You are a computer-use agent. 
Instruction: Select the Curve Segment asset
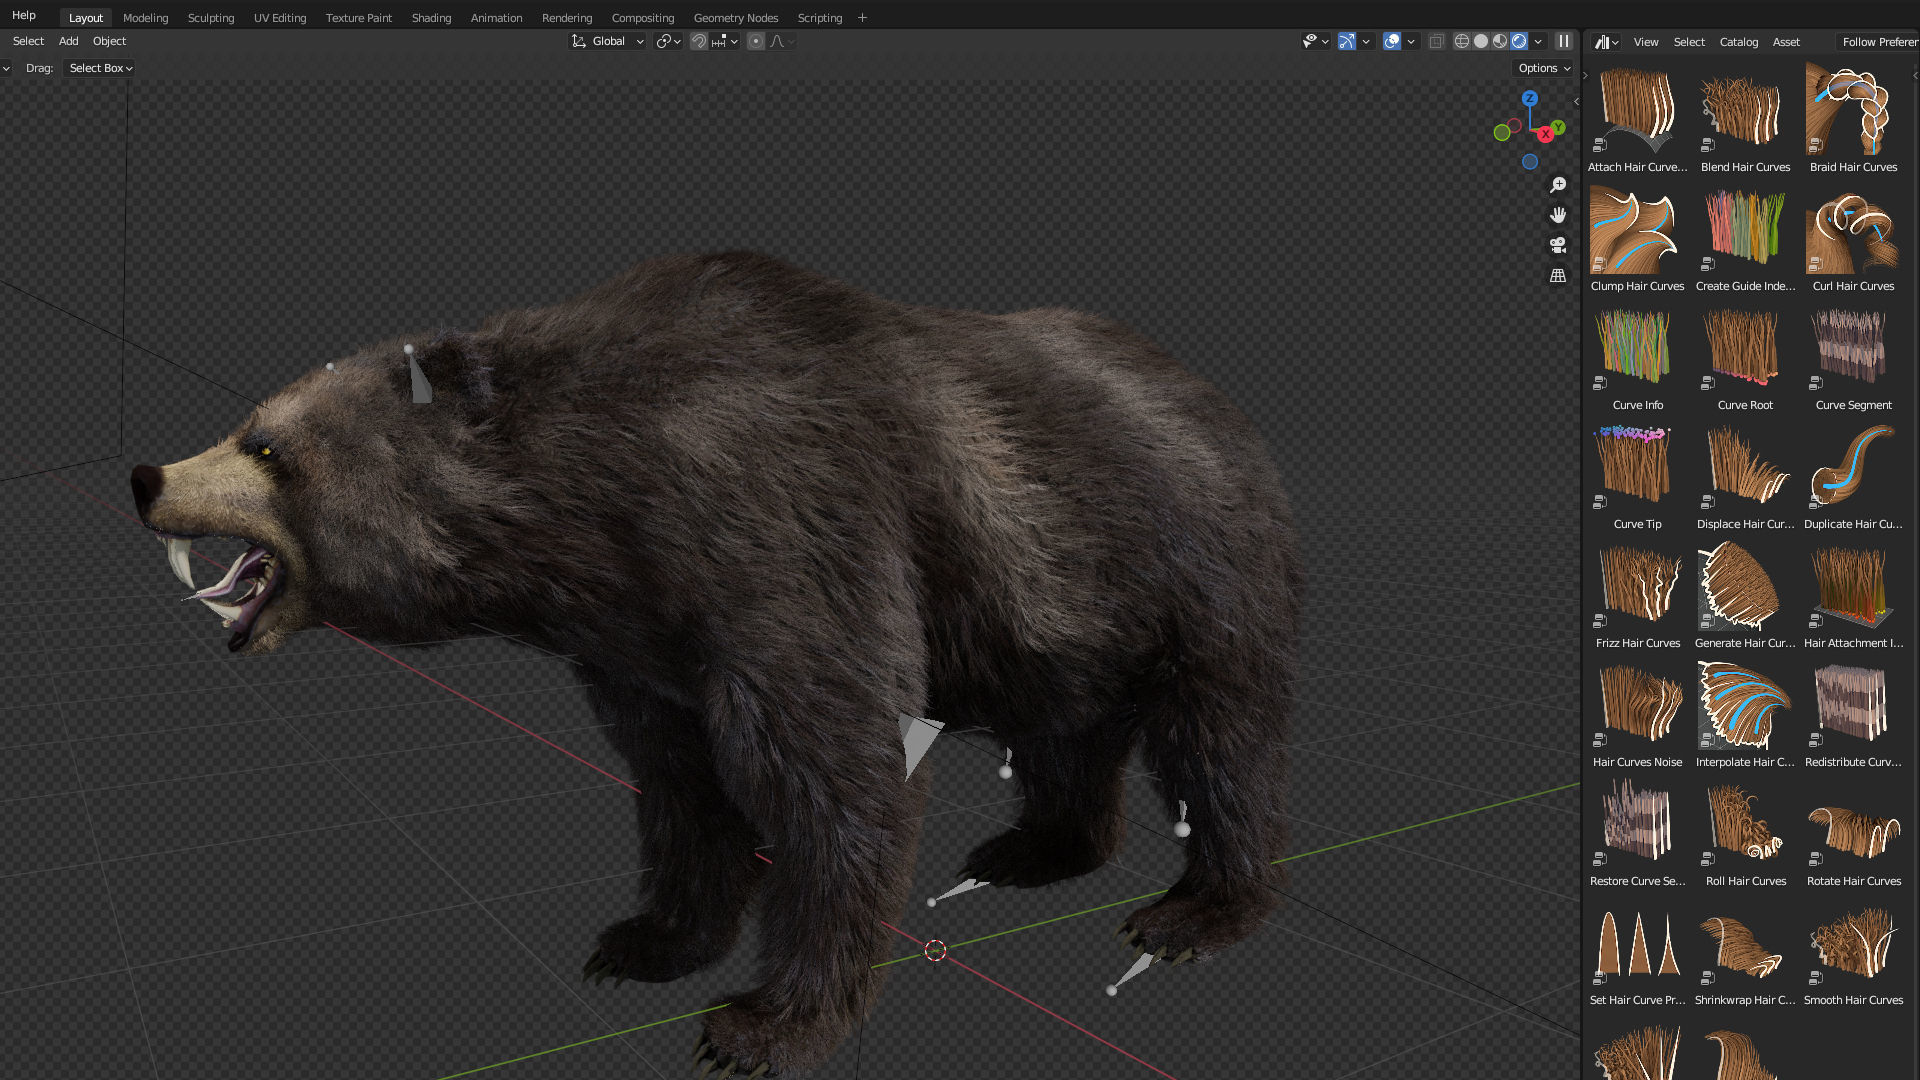(x=1854, y=356)
